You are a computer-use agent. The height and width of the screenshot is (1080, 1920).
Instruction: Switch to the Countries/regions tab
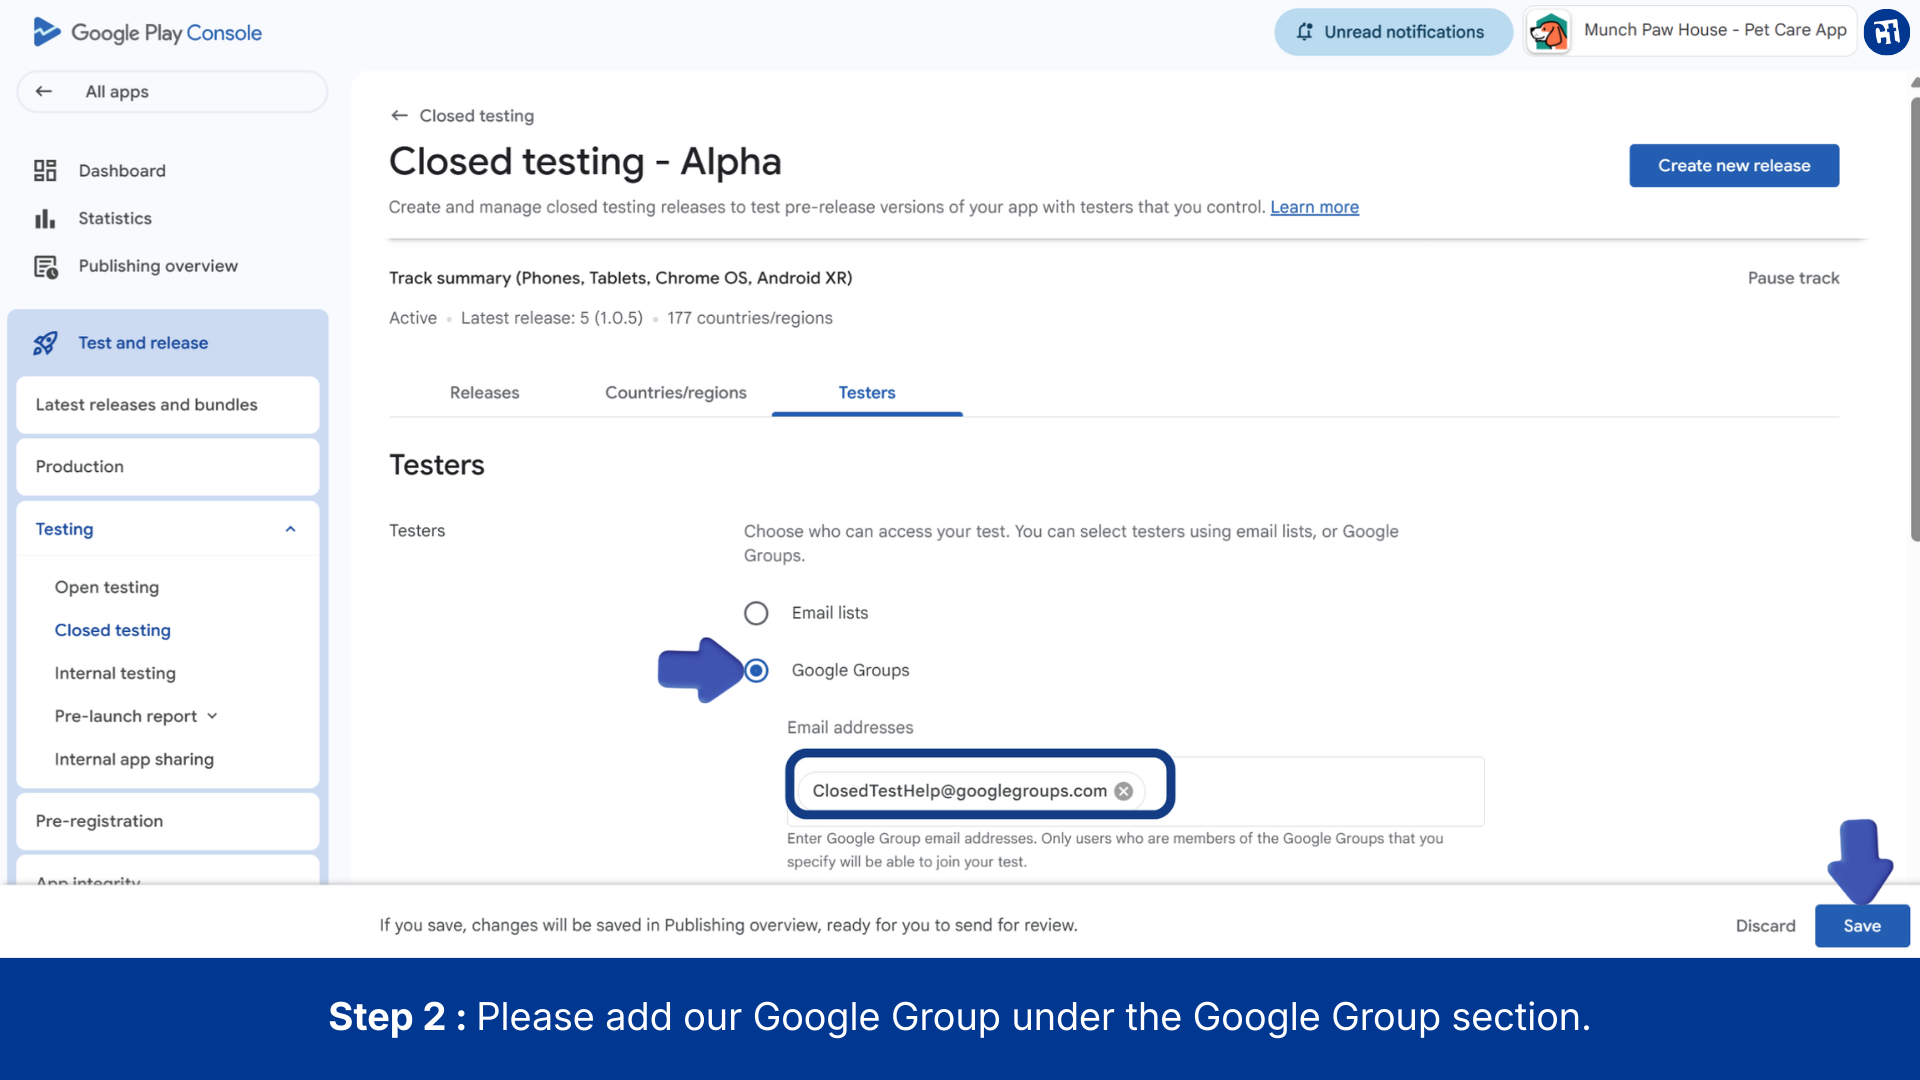coord(675,393)
